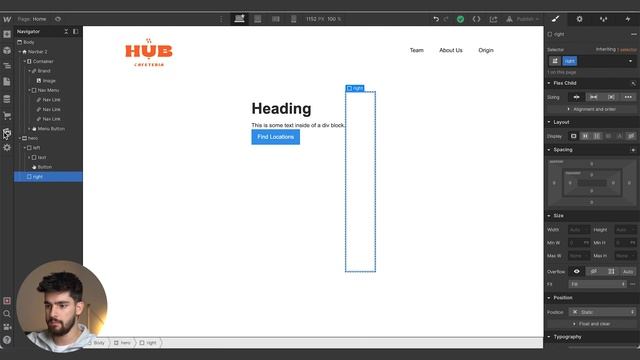Set Overflow to visible eye icon
The image size is (640, 360).
(577, 271)
